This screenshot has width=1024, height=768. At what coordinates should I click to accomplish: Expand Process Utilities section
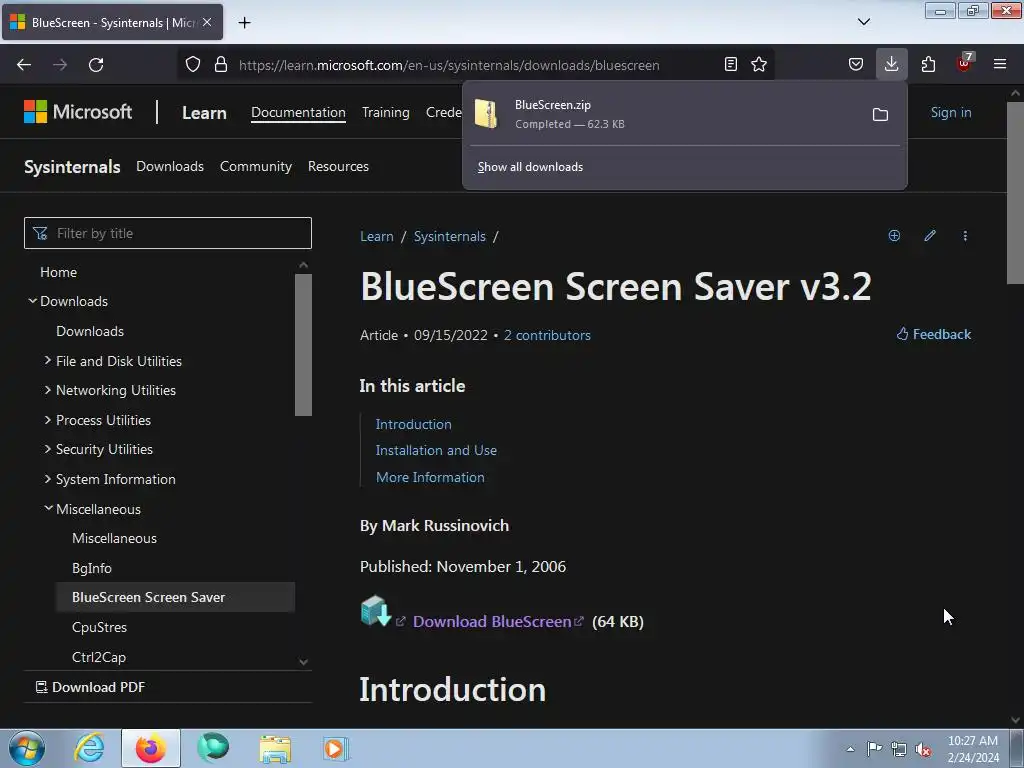(48, 420)
